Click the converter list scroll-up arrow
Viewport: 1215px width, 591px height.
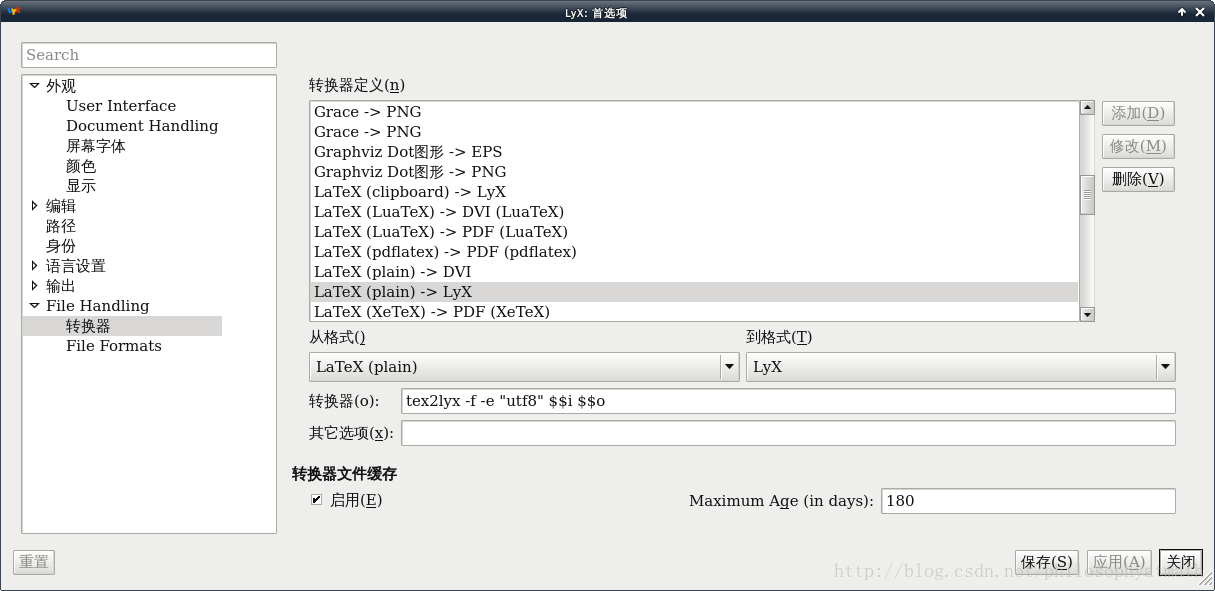pyautogui.click(x=1087, y=108)
